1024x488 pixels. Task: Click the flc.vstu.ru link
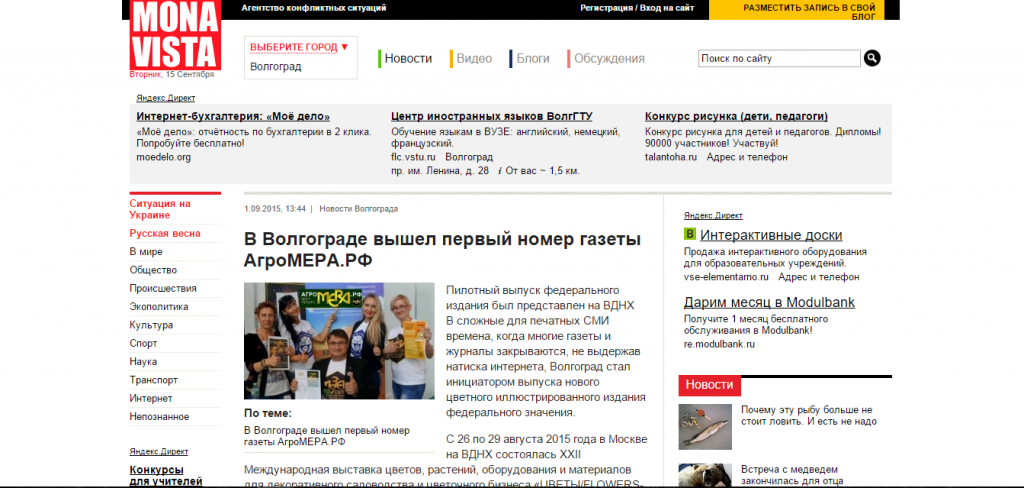pyautogui.click(x=413, y=157)
